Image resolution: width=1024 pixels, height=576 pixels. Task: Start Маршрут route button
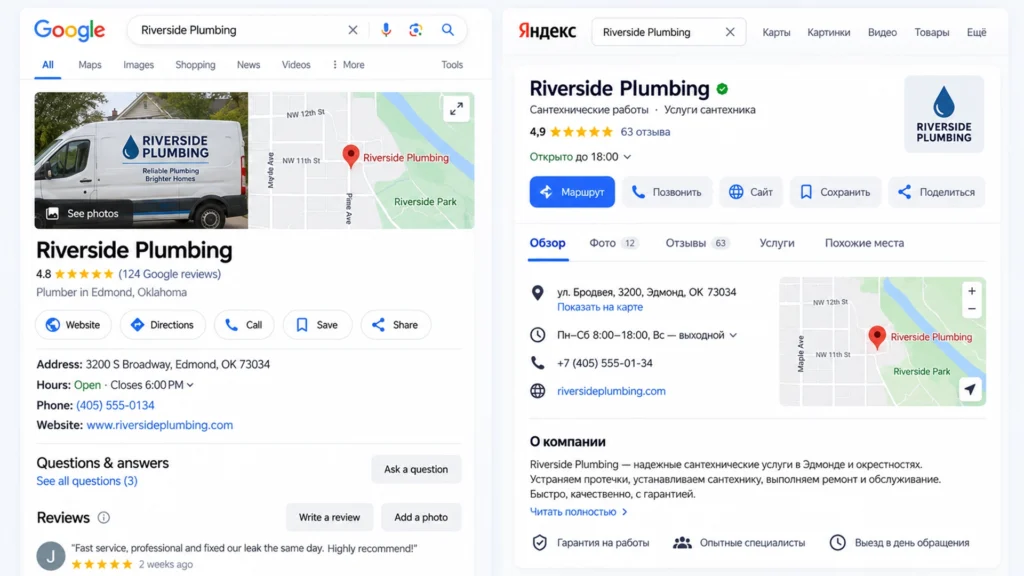(x=572, y=192)
